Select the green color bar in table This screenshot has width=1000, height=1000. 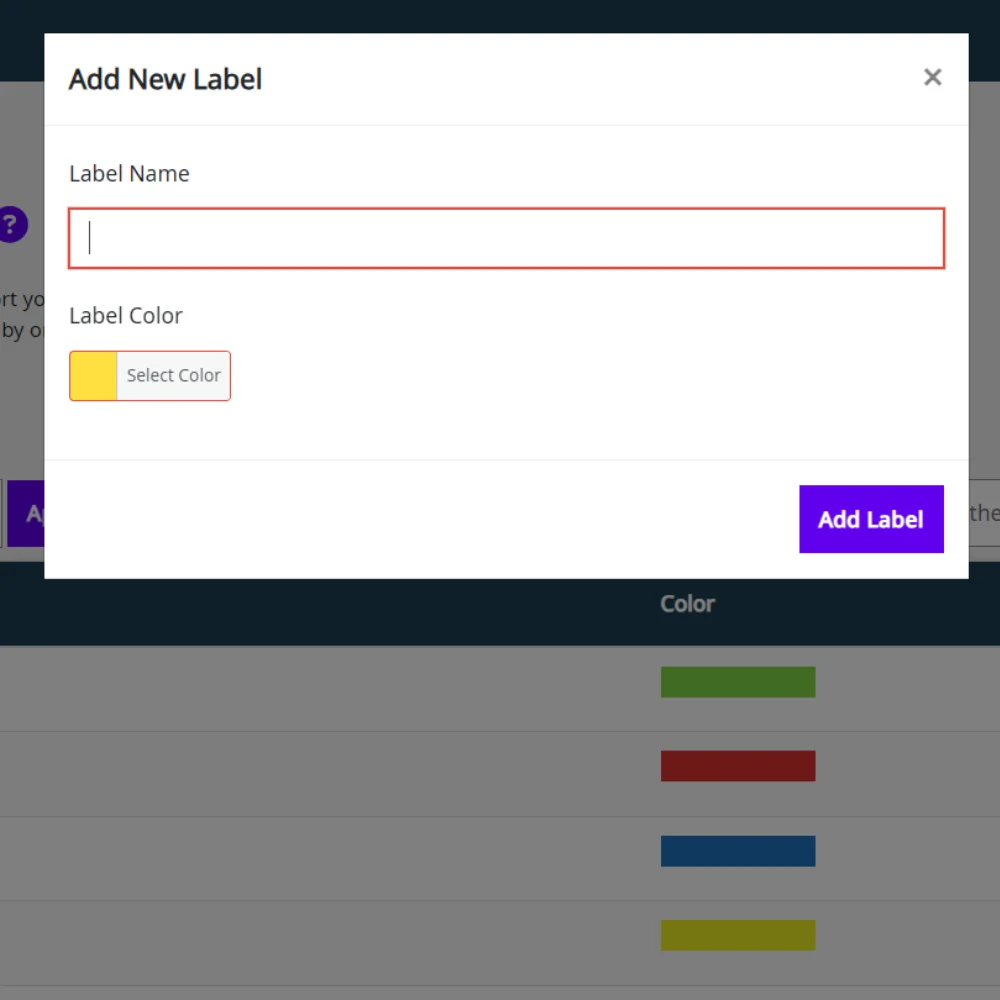(x=737, y=682)
